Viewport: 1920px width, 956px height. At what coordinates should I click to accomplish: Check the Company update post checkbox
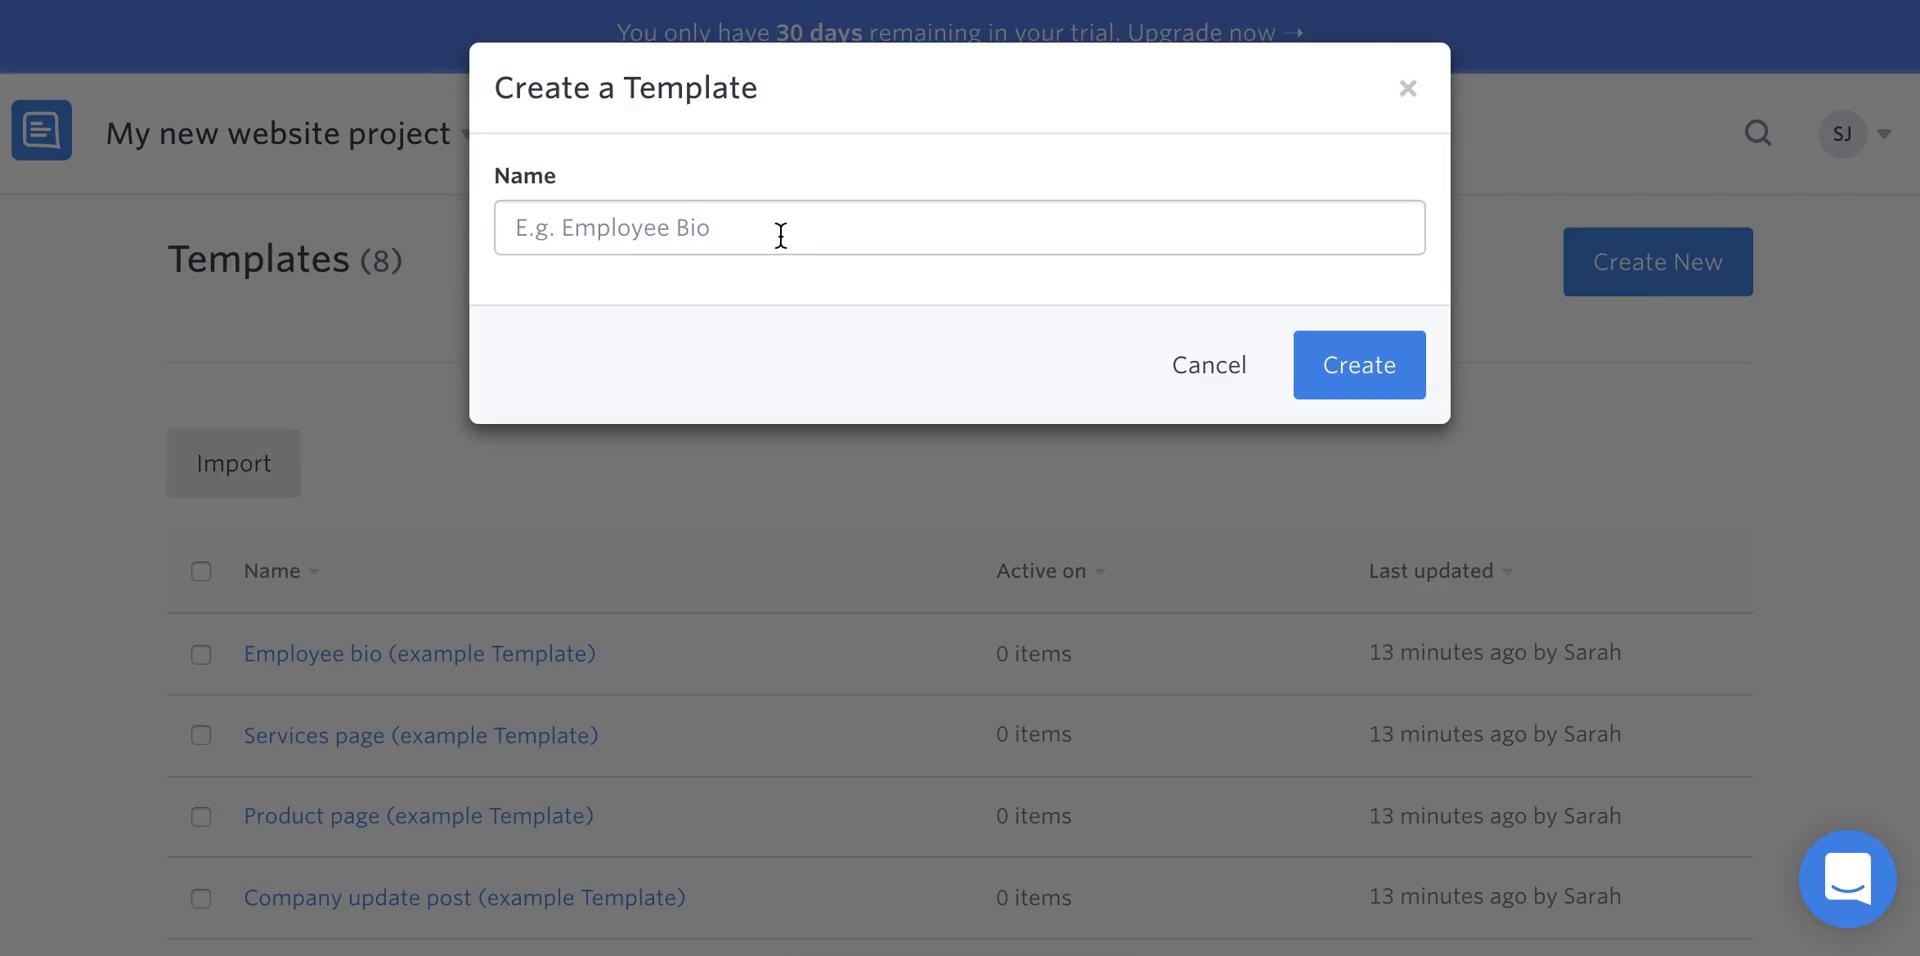coord(201,898)
